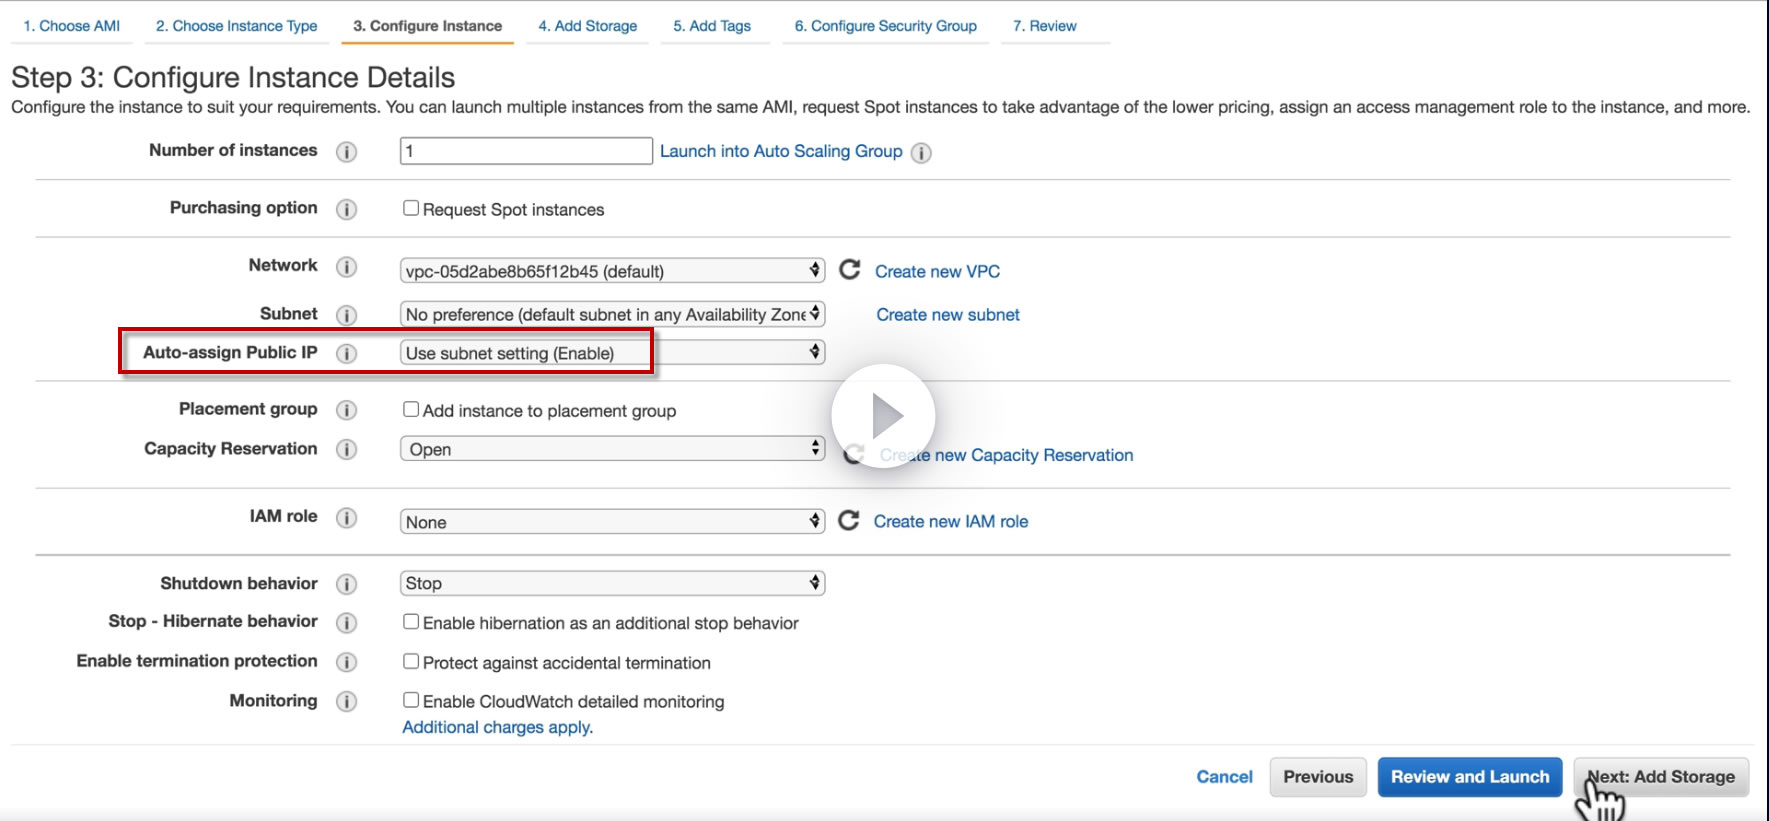The image size is (1769, 821).
Task: Enable CloudWatch detailed monitoring checkbox
Action: 411,700
